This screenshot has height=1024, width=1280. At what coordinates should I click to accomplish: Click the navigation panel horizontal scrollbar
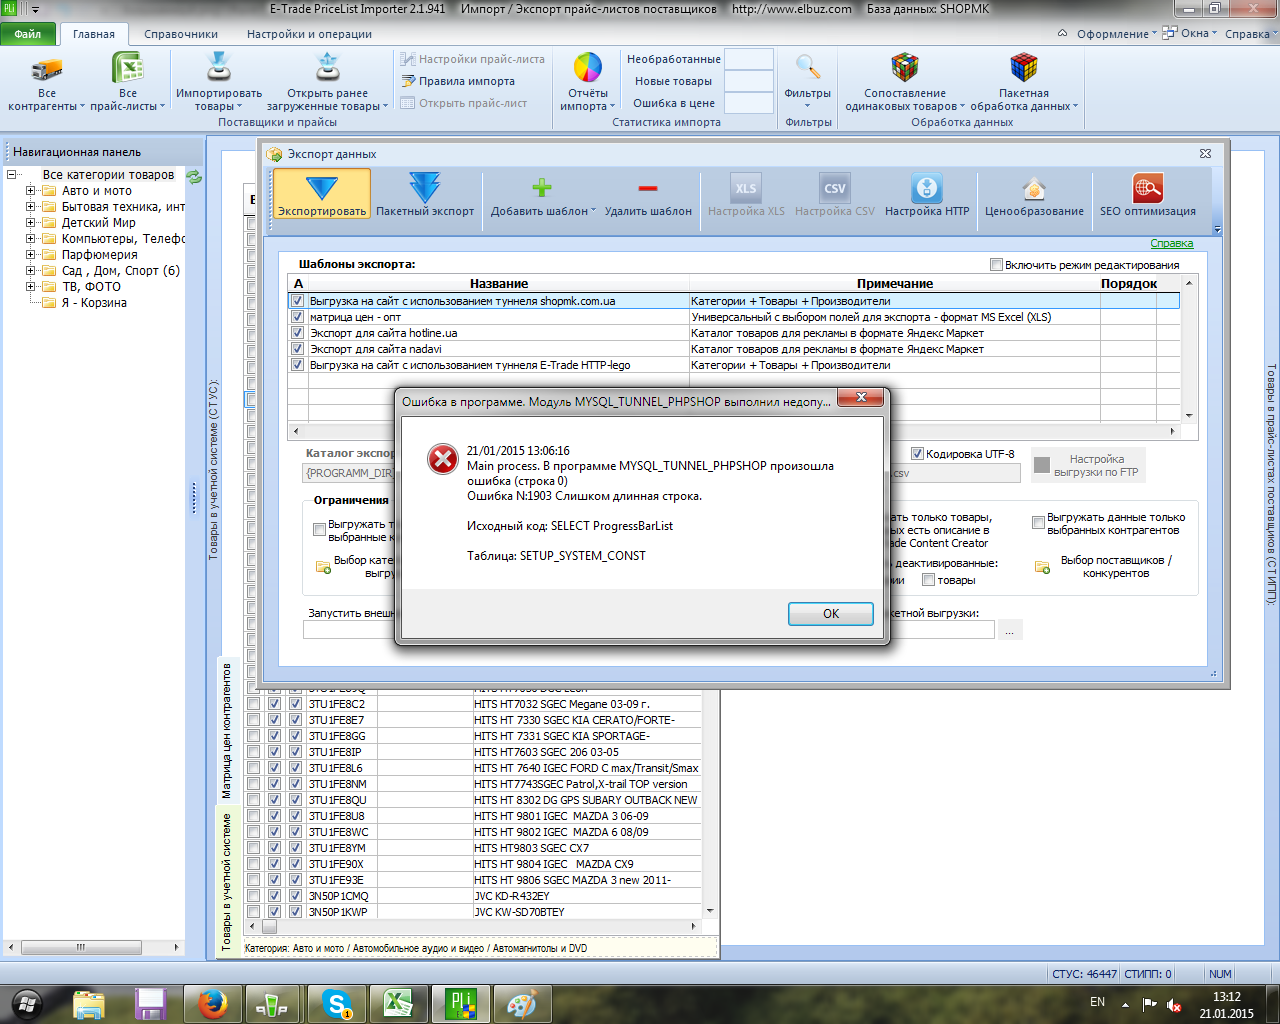pyautogui.click(x=94, y=947)
